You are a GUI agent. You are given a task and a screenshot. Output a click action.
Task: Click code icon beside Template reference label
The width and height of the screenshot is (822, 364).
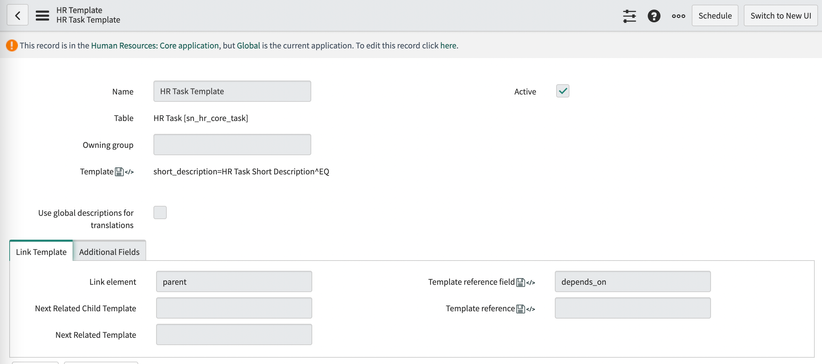point(531,309)
